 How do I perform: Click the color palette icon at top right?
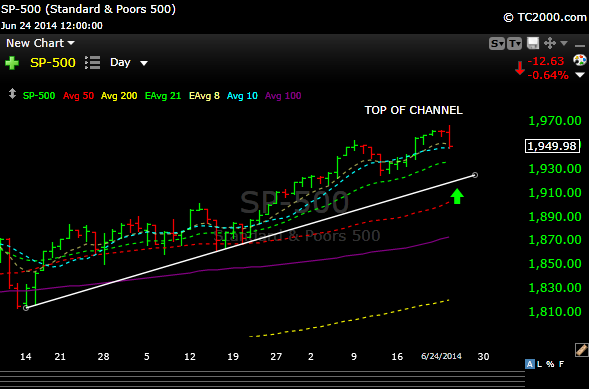pyautogui.click(x=580, y=60)
